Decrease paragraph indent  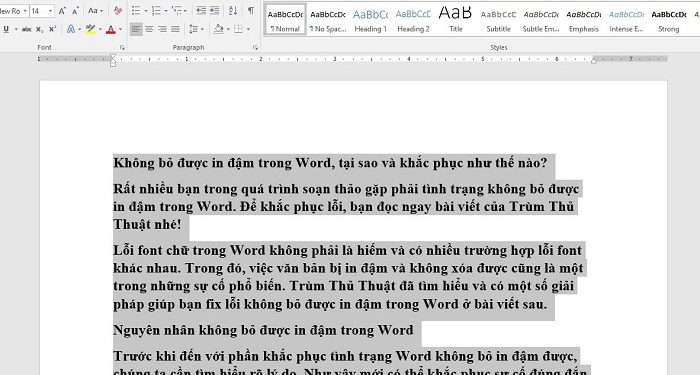201,11
